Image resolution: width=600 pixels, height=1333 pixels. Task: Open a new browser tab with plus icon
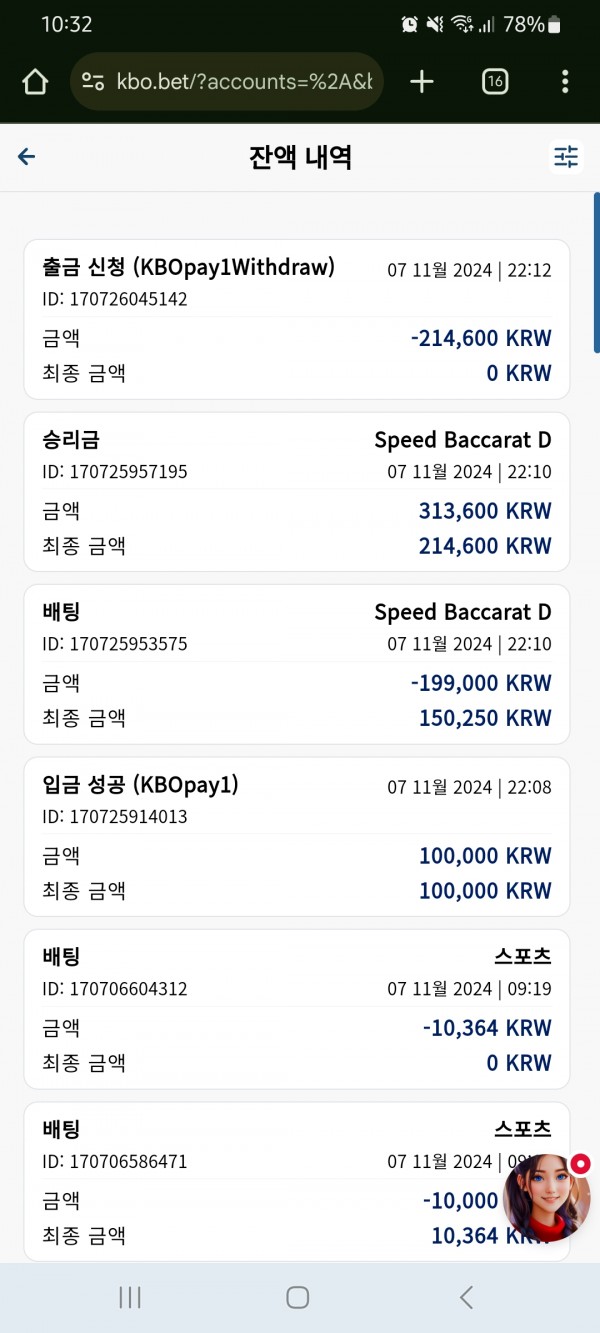(x=422, y=82)
